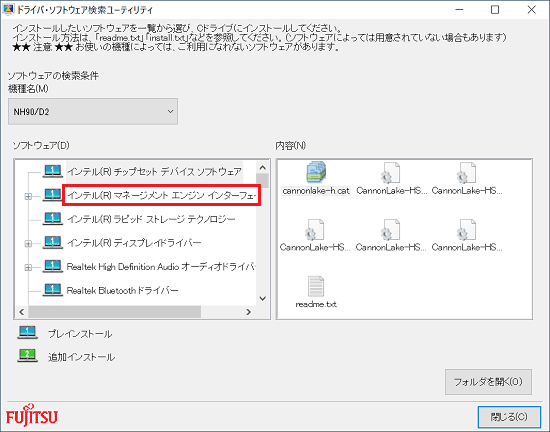The height and width of the screenshot is (432, 550).
Task: Select the middle CannonLake-HS file in the top row
Action: [x=391, y=173]
